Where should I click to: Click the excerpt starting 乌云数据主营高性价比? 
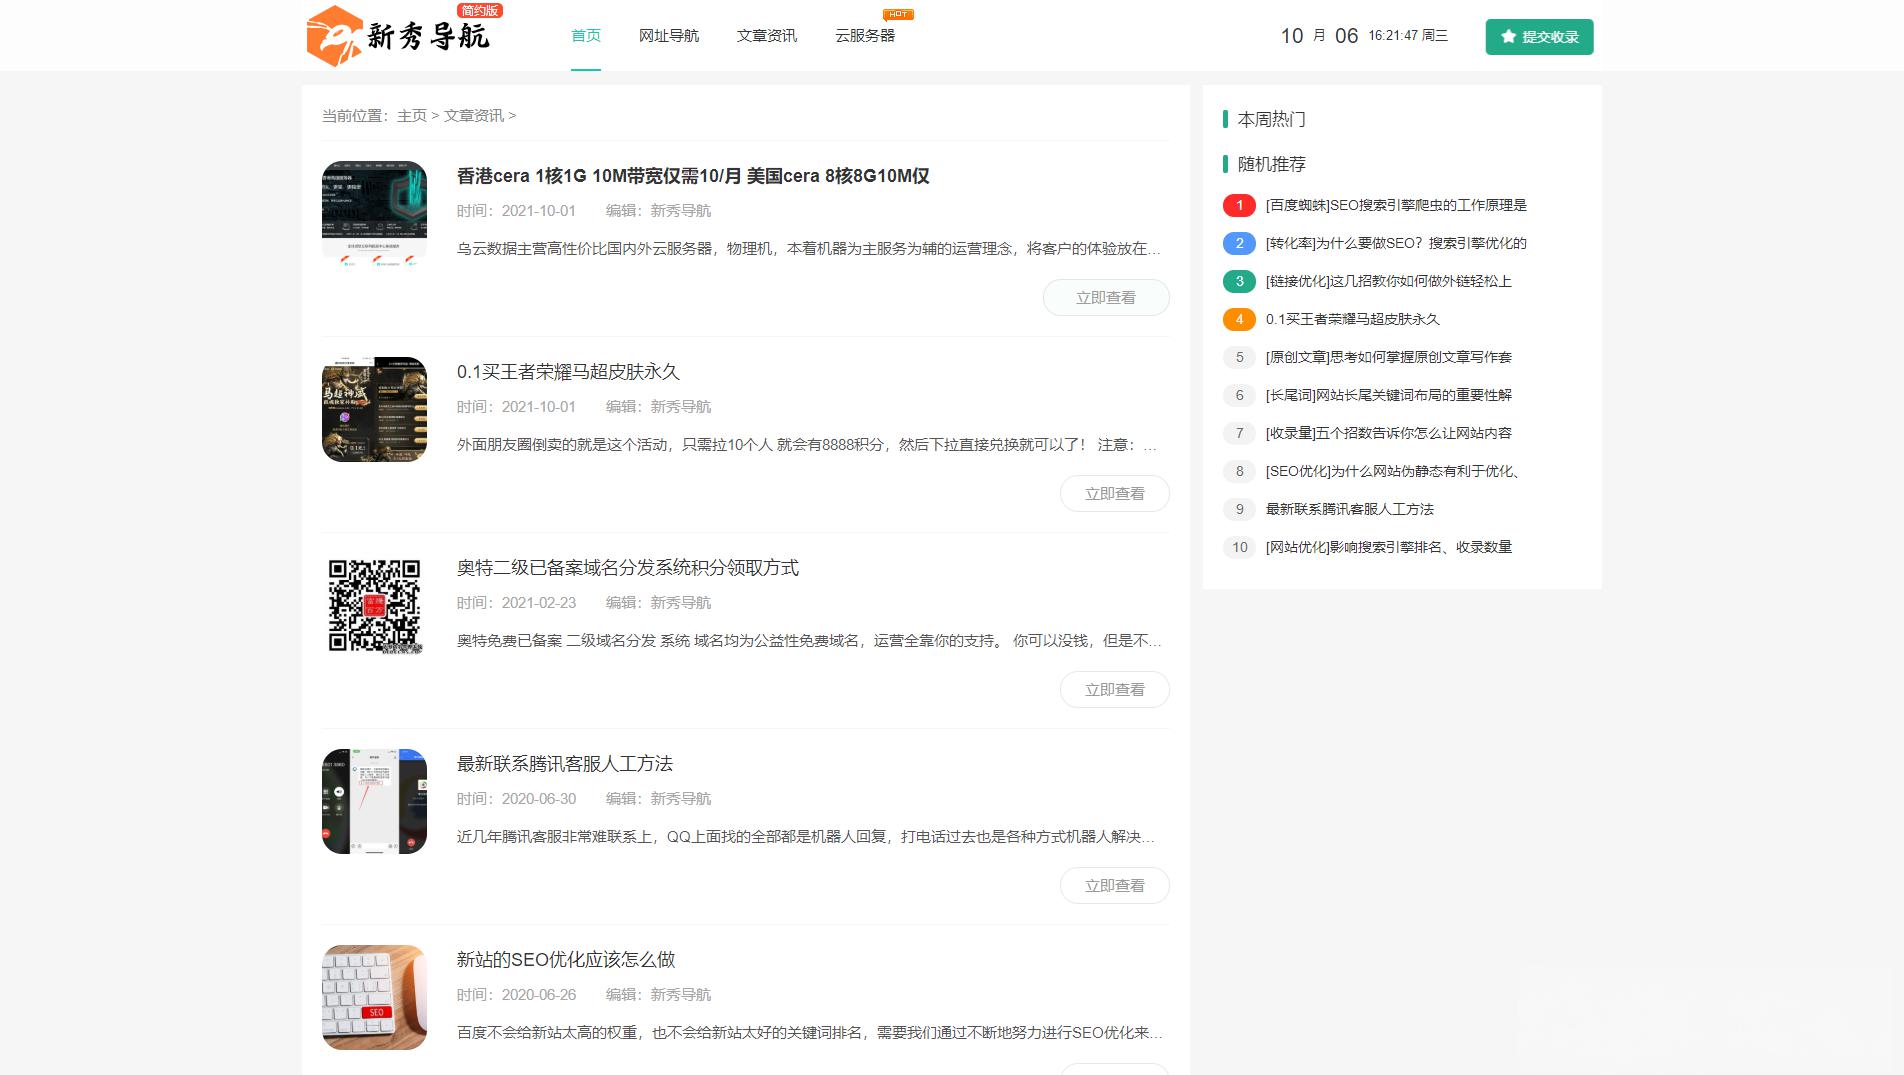click(x=809, y=249)
